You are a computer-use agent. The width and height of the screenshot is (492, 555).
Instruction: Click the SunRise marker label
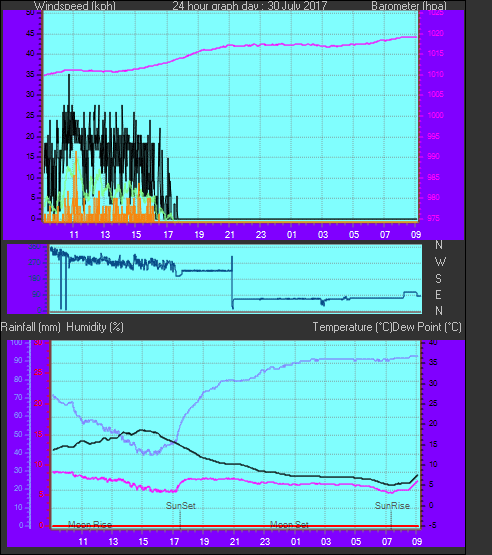point(392,505)
